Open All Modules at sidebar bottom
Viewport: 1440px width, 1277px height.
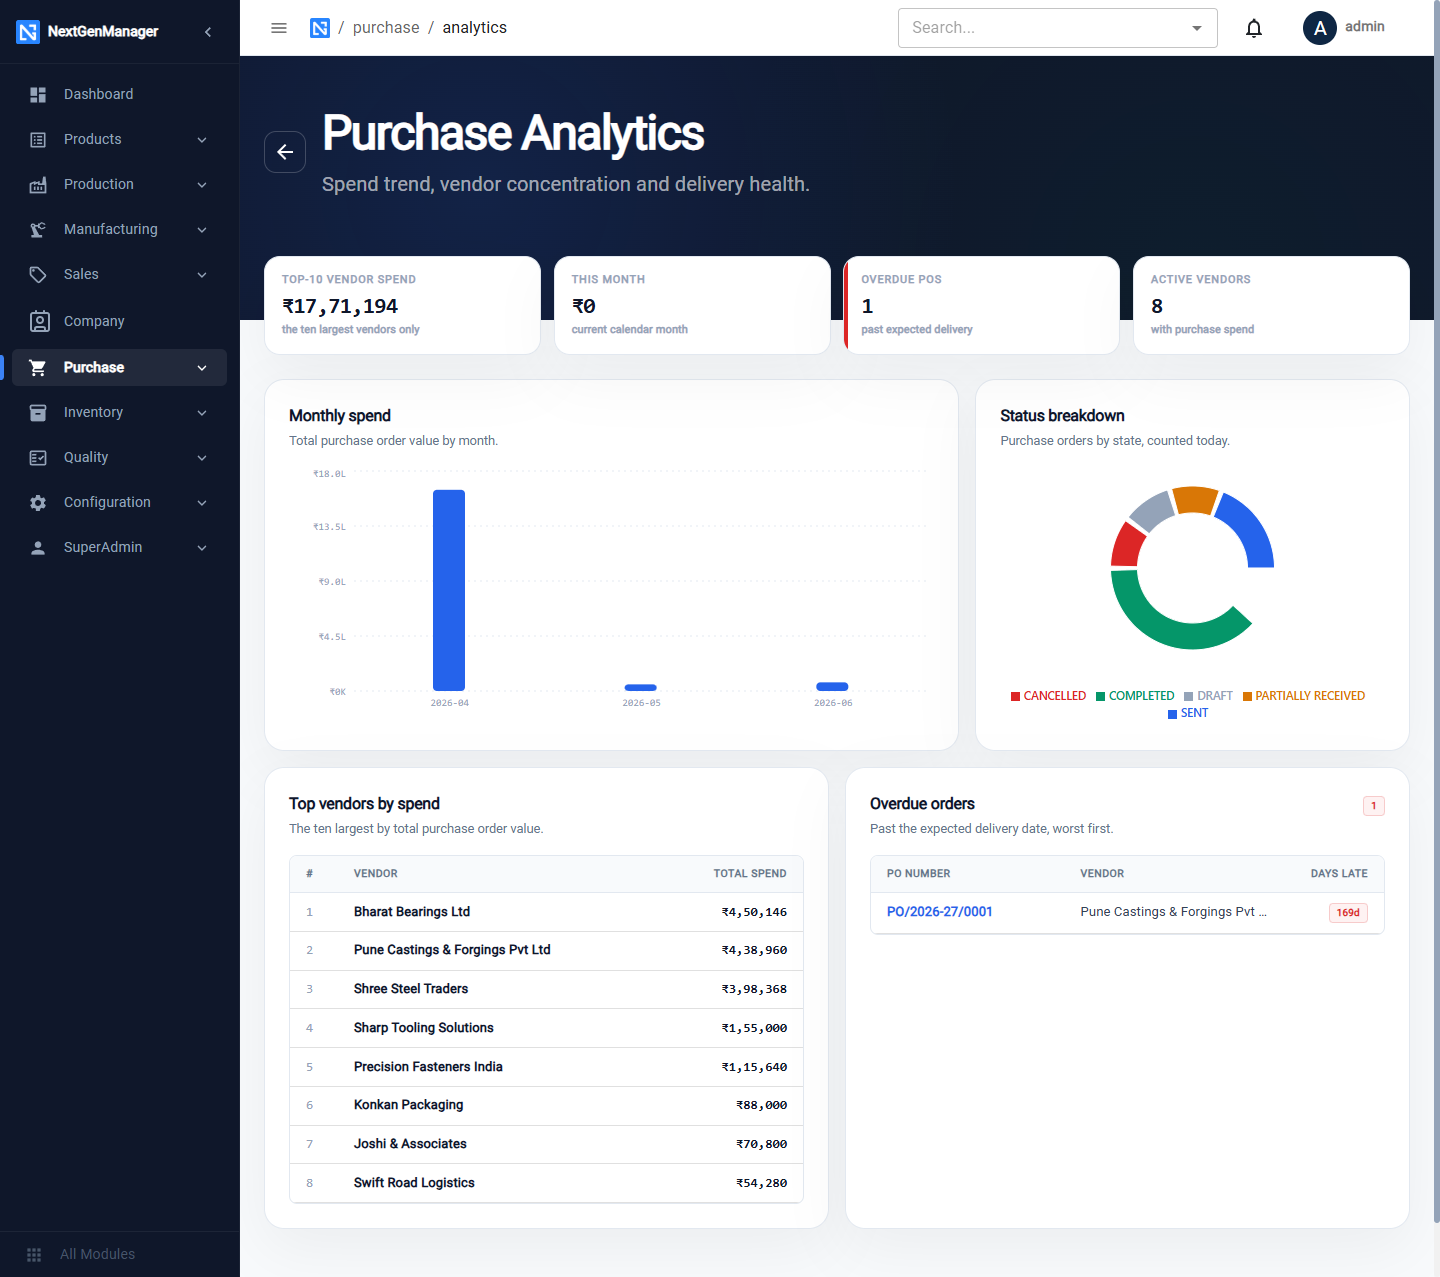pyautogui.click(x=120, y=1254)
